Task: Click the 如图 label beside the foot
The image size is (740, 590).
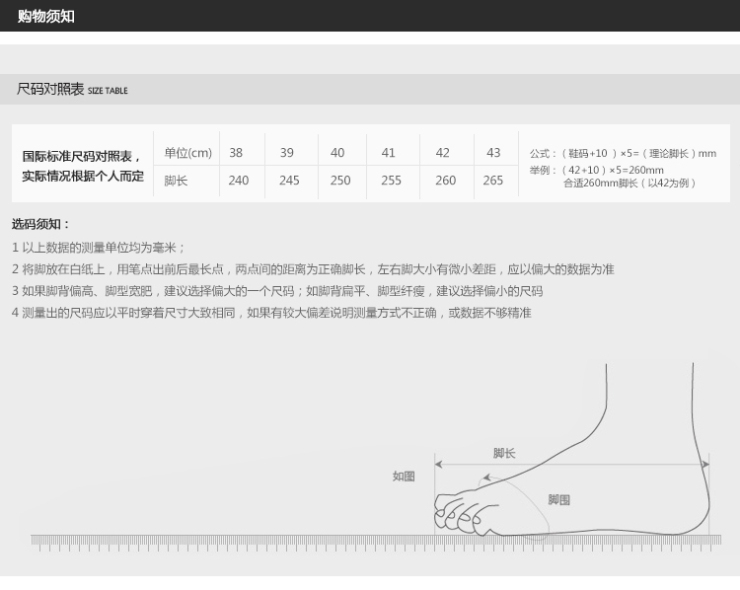Action: point(404,476)
